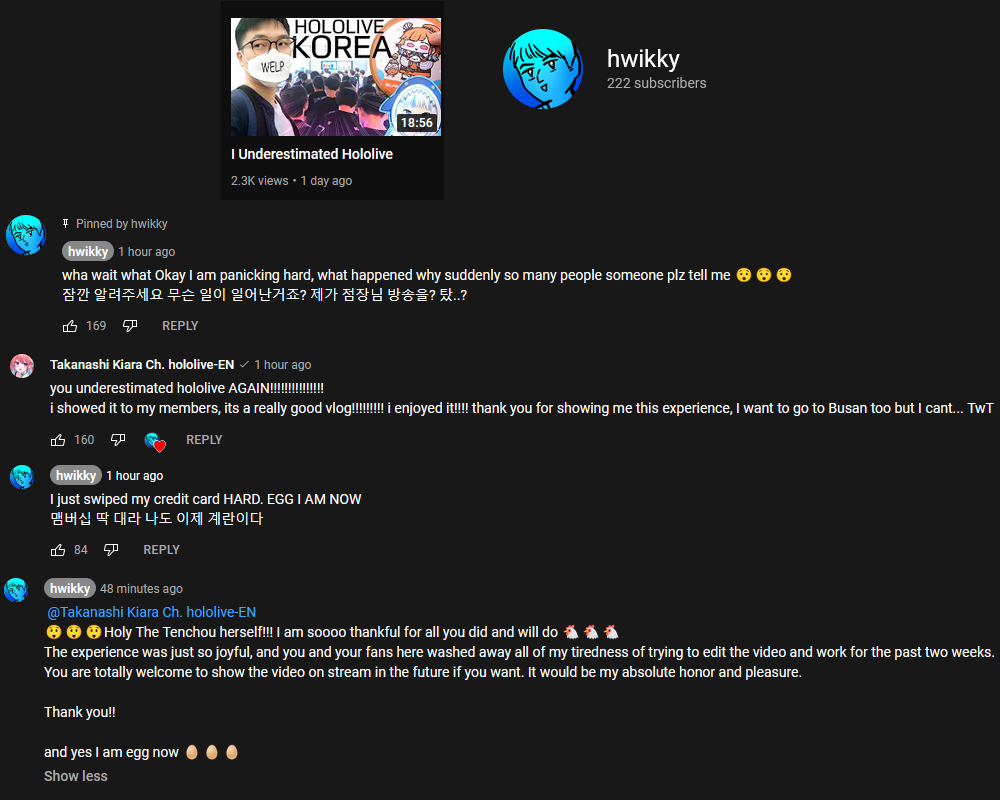Reply to the credit card comment
1000x800 pixels.
tap(161, 550)
